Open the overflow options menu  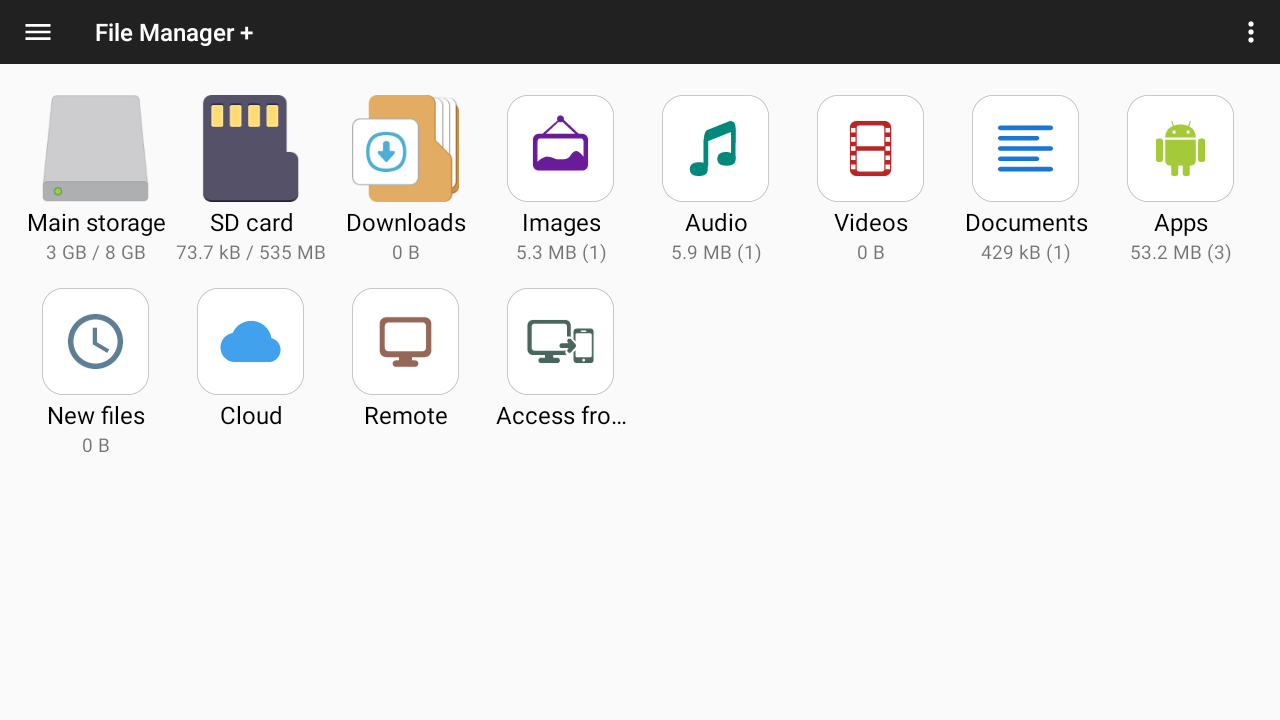tap(1249, 31)
